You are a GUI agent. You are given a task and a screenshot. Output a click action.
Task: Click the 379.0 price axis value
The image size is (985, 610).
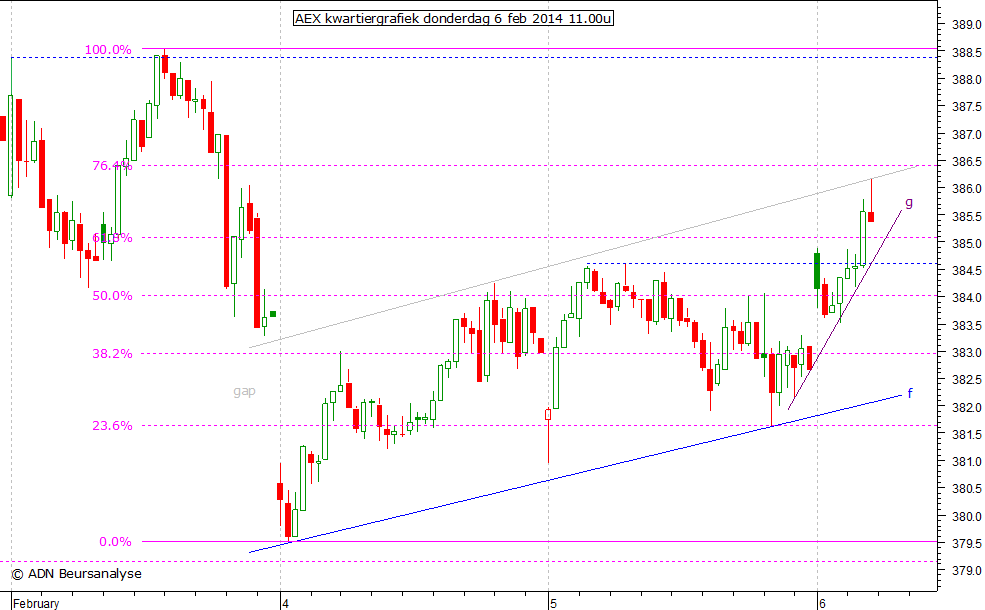point(967,571)
